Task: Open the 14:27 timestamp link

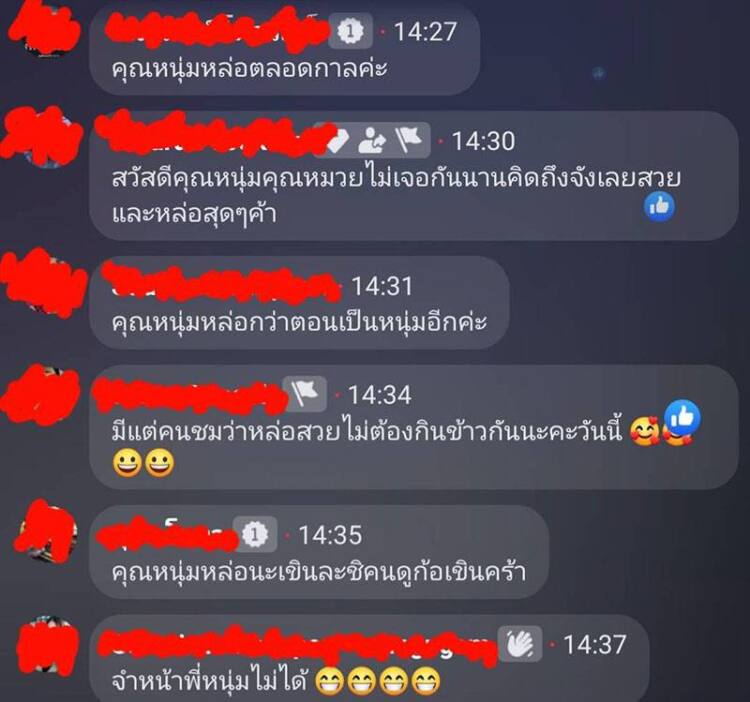Action: (x=425, y=32)
